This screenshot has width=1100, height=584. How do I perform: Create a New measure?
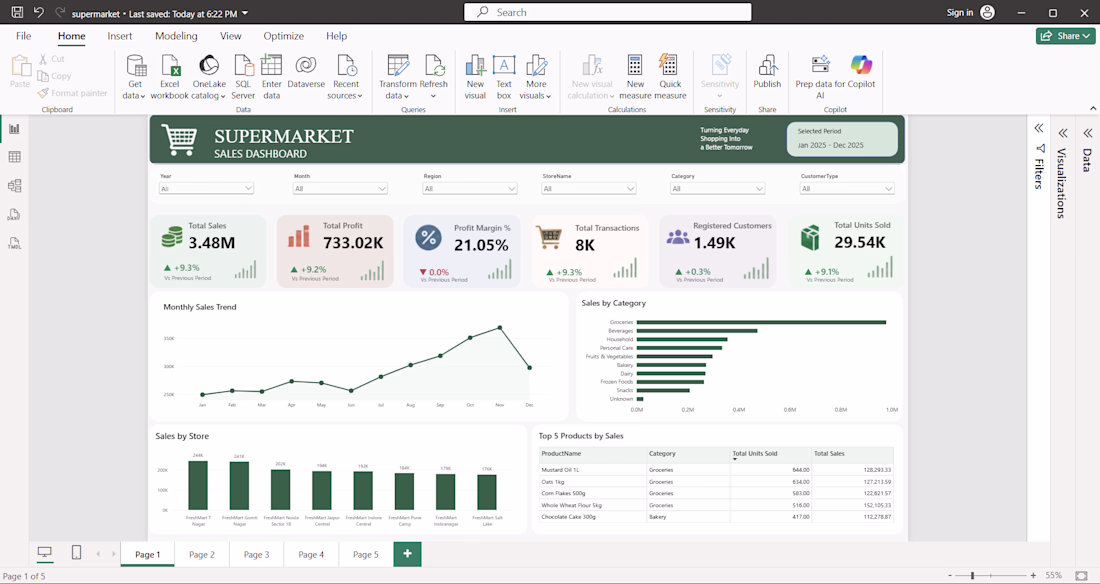636,77
